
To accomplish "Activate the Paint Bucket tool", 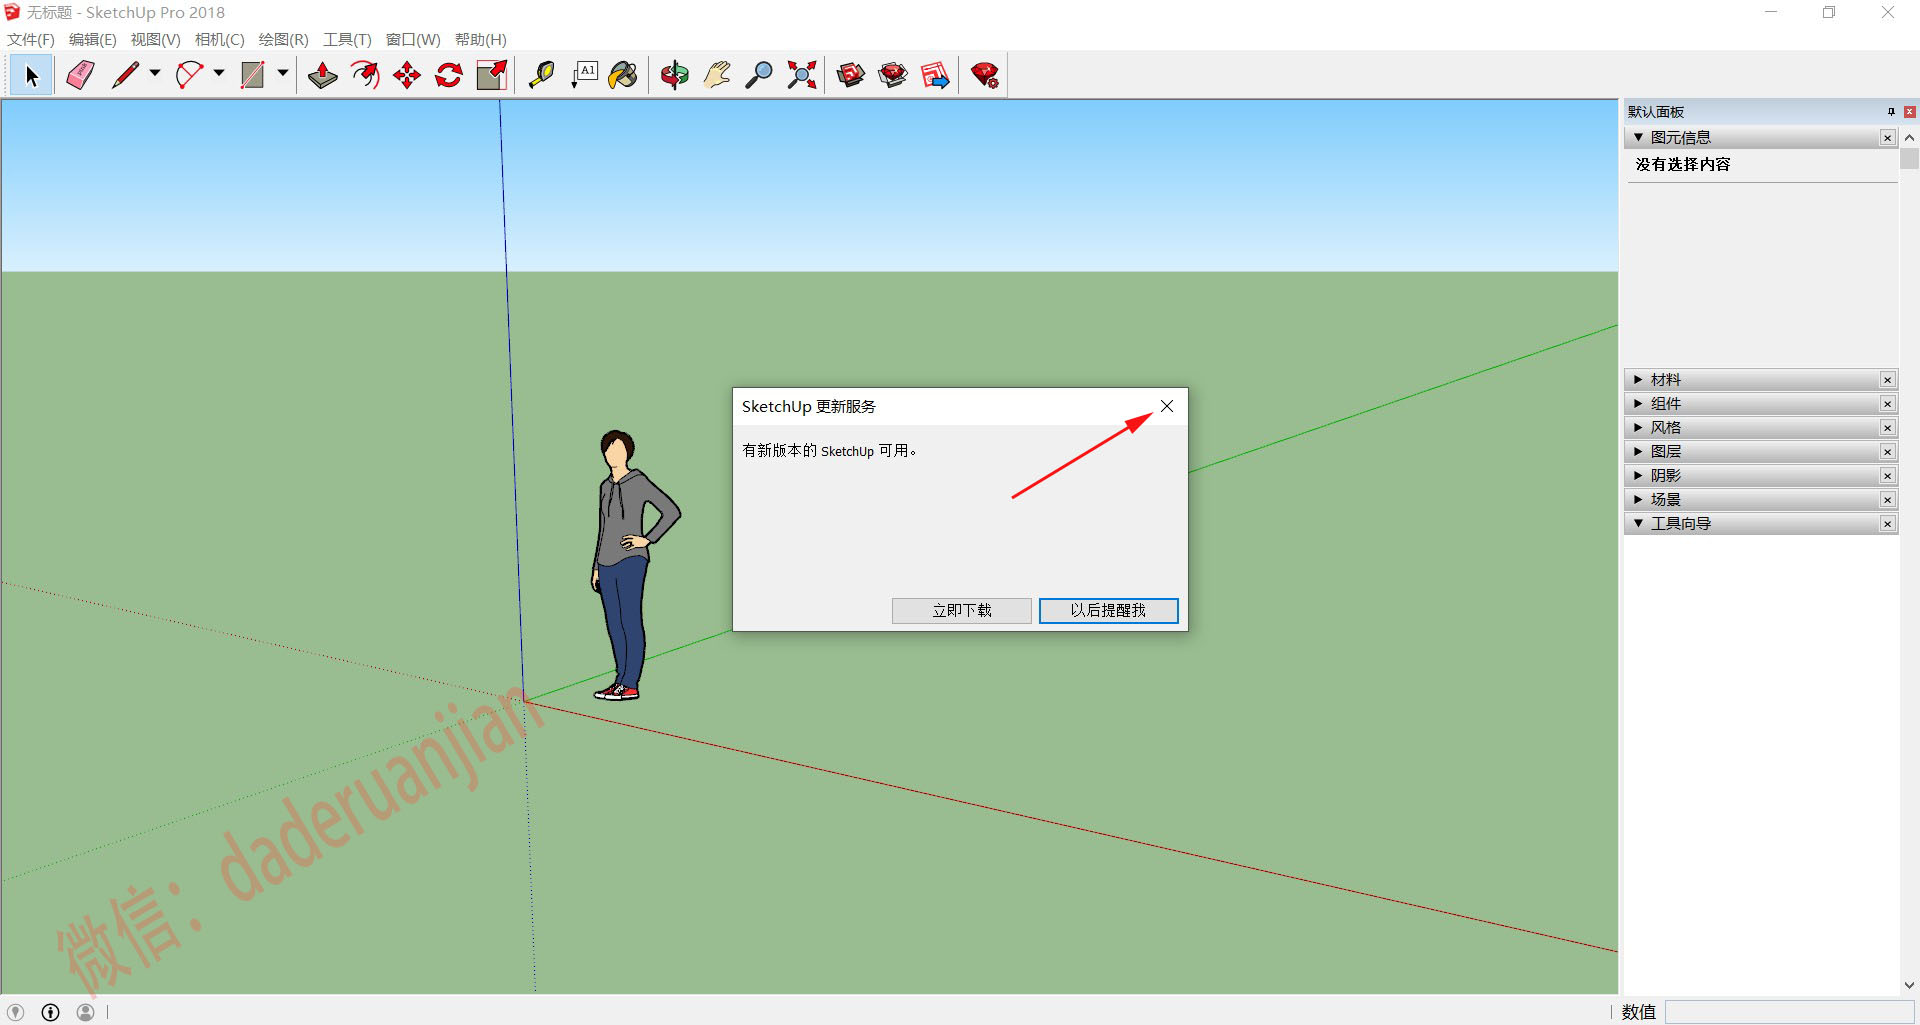I will point(623,75).
